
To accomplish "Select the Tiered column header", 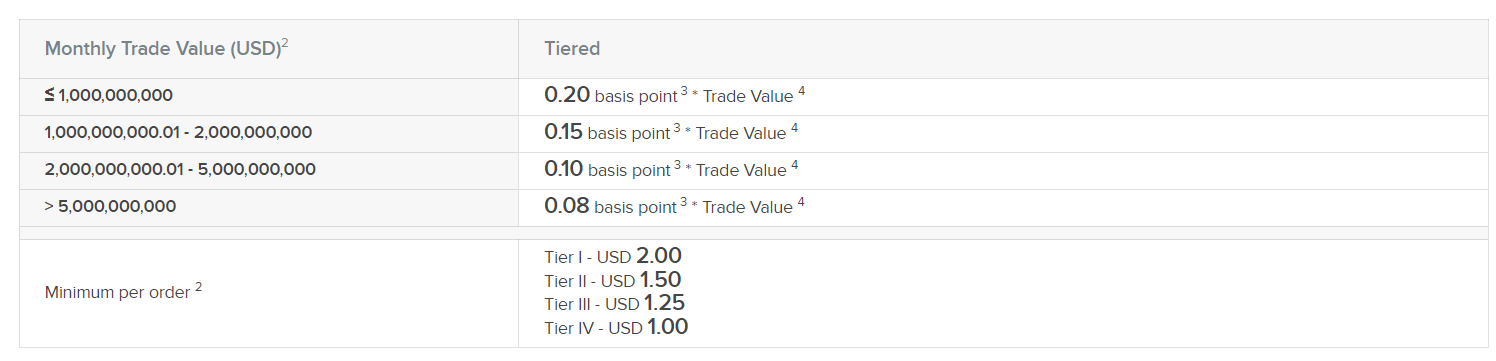I will point(572,48).
